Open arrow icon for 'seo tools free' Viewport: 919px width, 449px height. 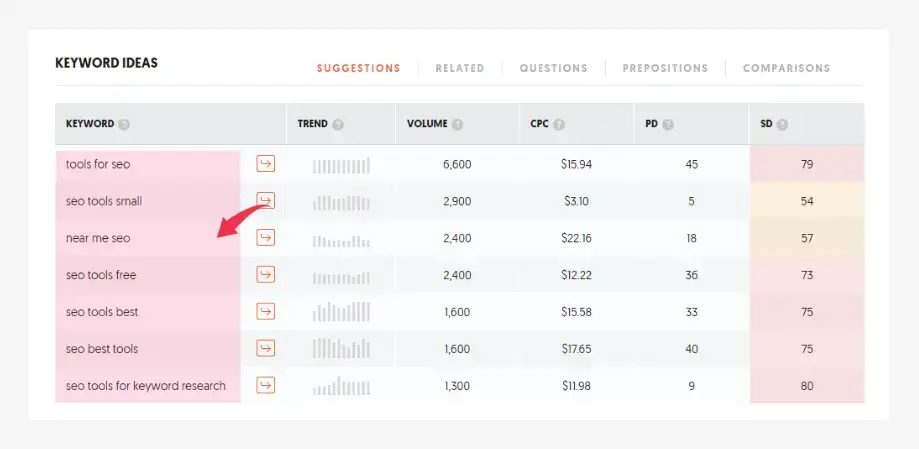(x=265, y=275)
